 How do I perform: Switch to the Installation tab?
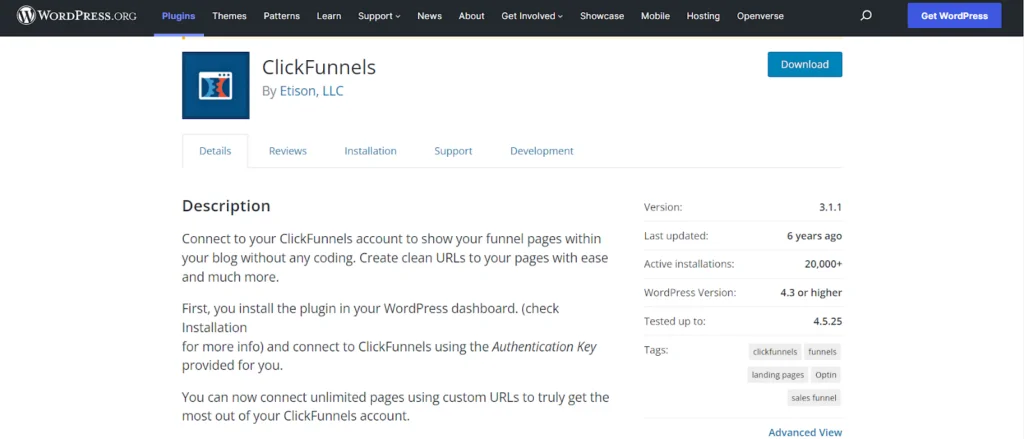tap(370, 151)
